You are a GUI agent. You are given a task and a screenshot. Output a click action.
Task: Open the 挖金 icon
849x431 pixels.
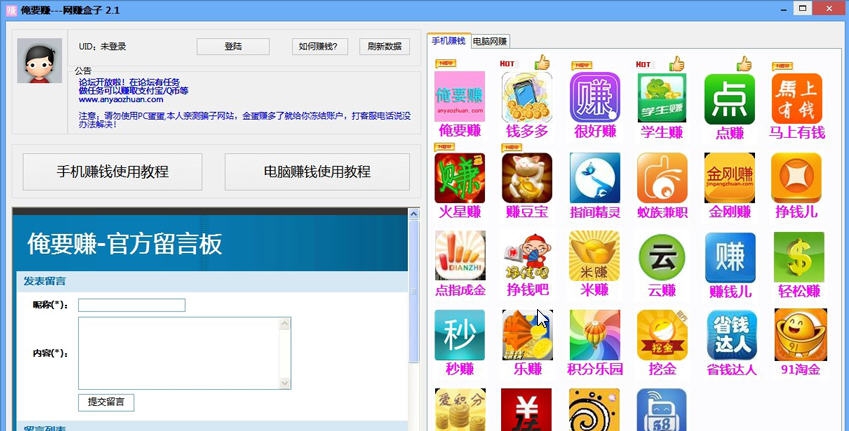pos(662,335)
